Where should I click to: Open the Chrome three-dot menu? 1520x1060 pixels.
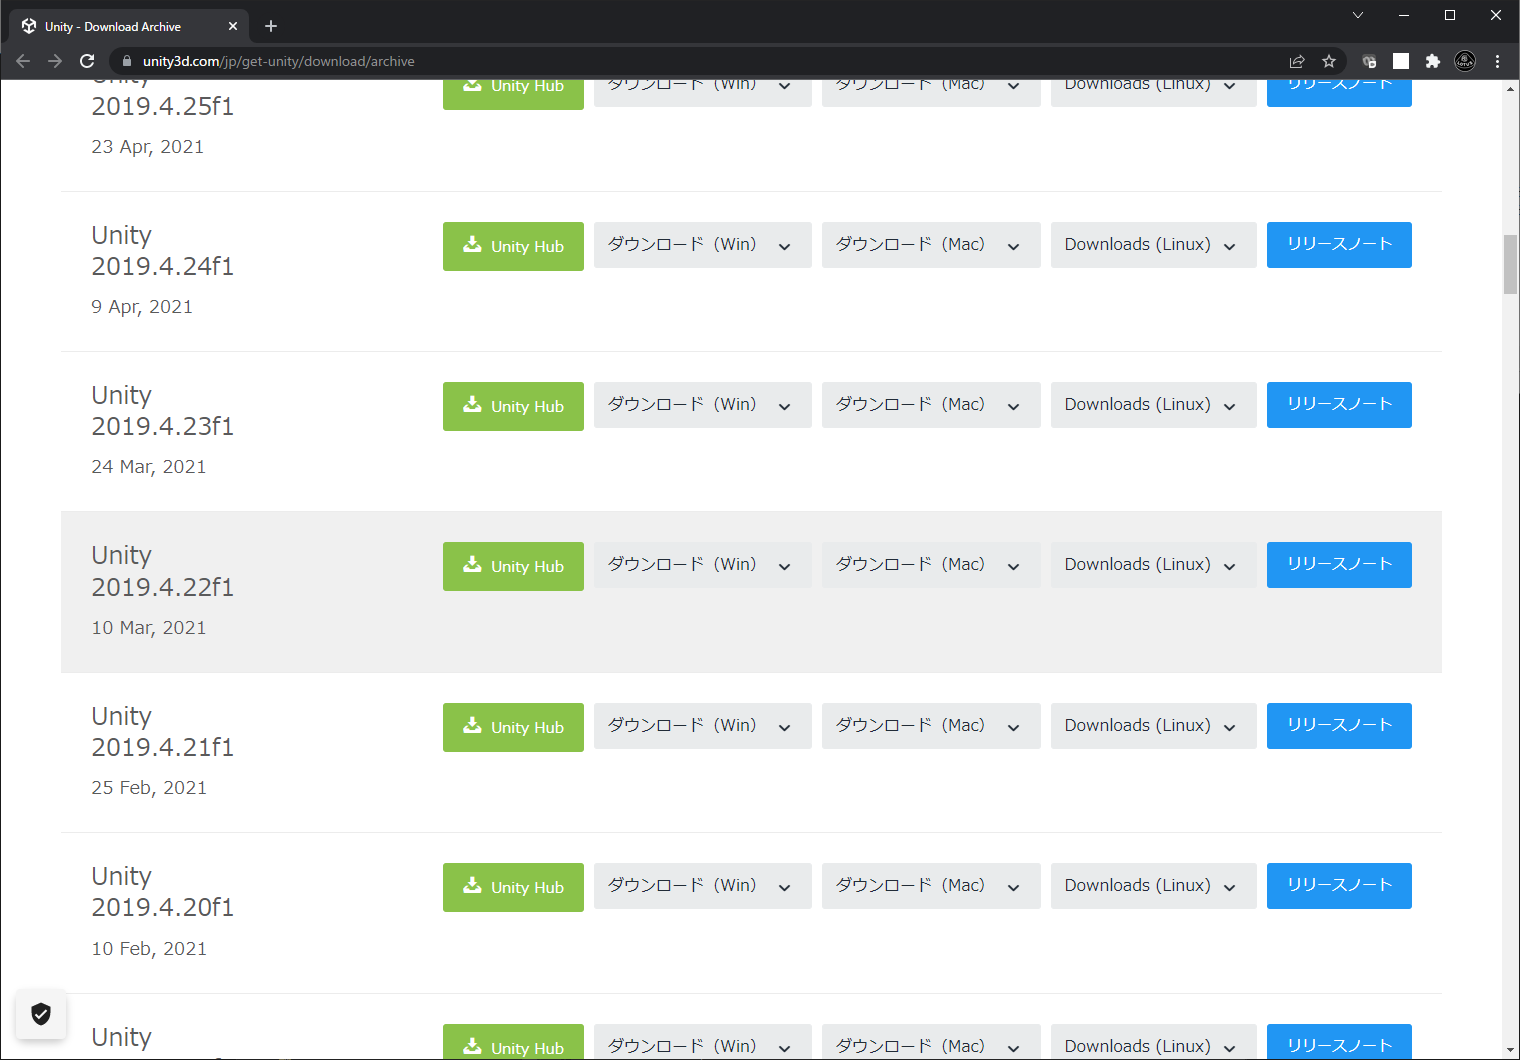pyautogui.click(x=1497, y=61)
